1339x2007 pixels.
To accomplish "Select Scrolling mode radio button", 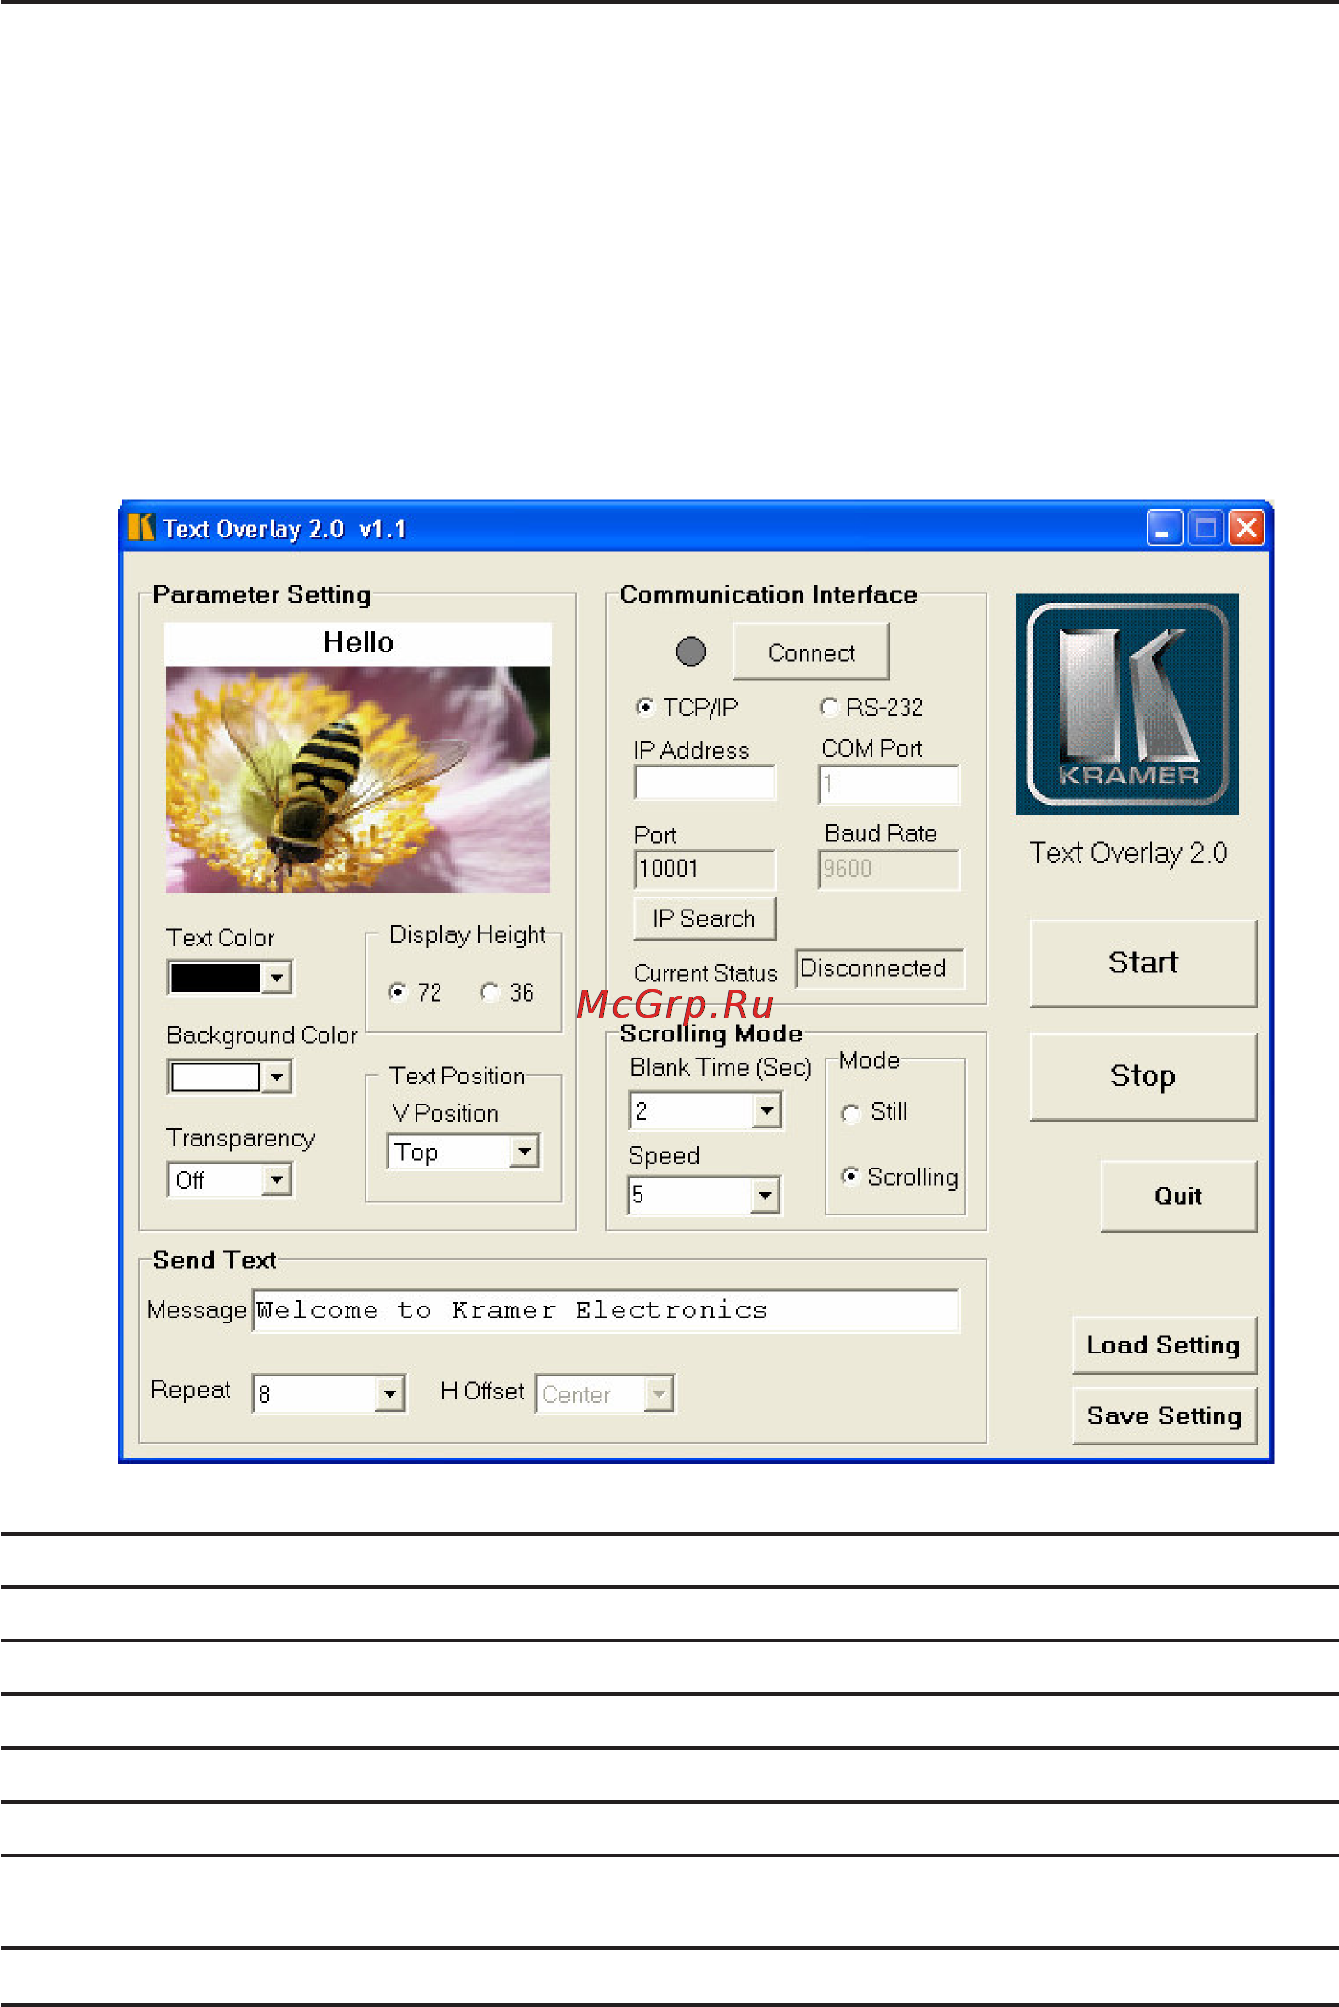I will pos(851,1177).
